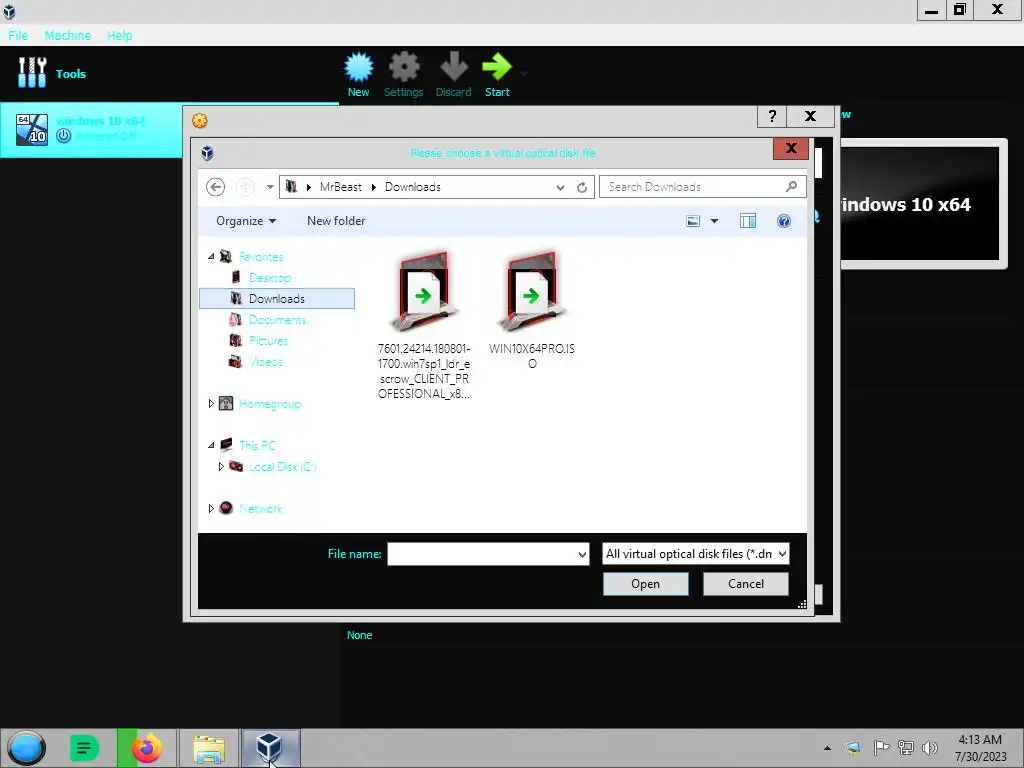Select Videos in Favorites
Screen dimensions: 1024x768
[266, 361]
